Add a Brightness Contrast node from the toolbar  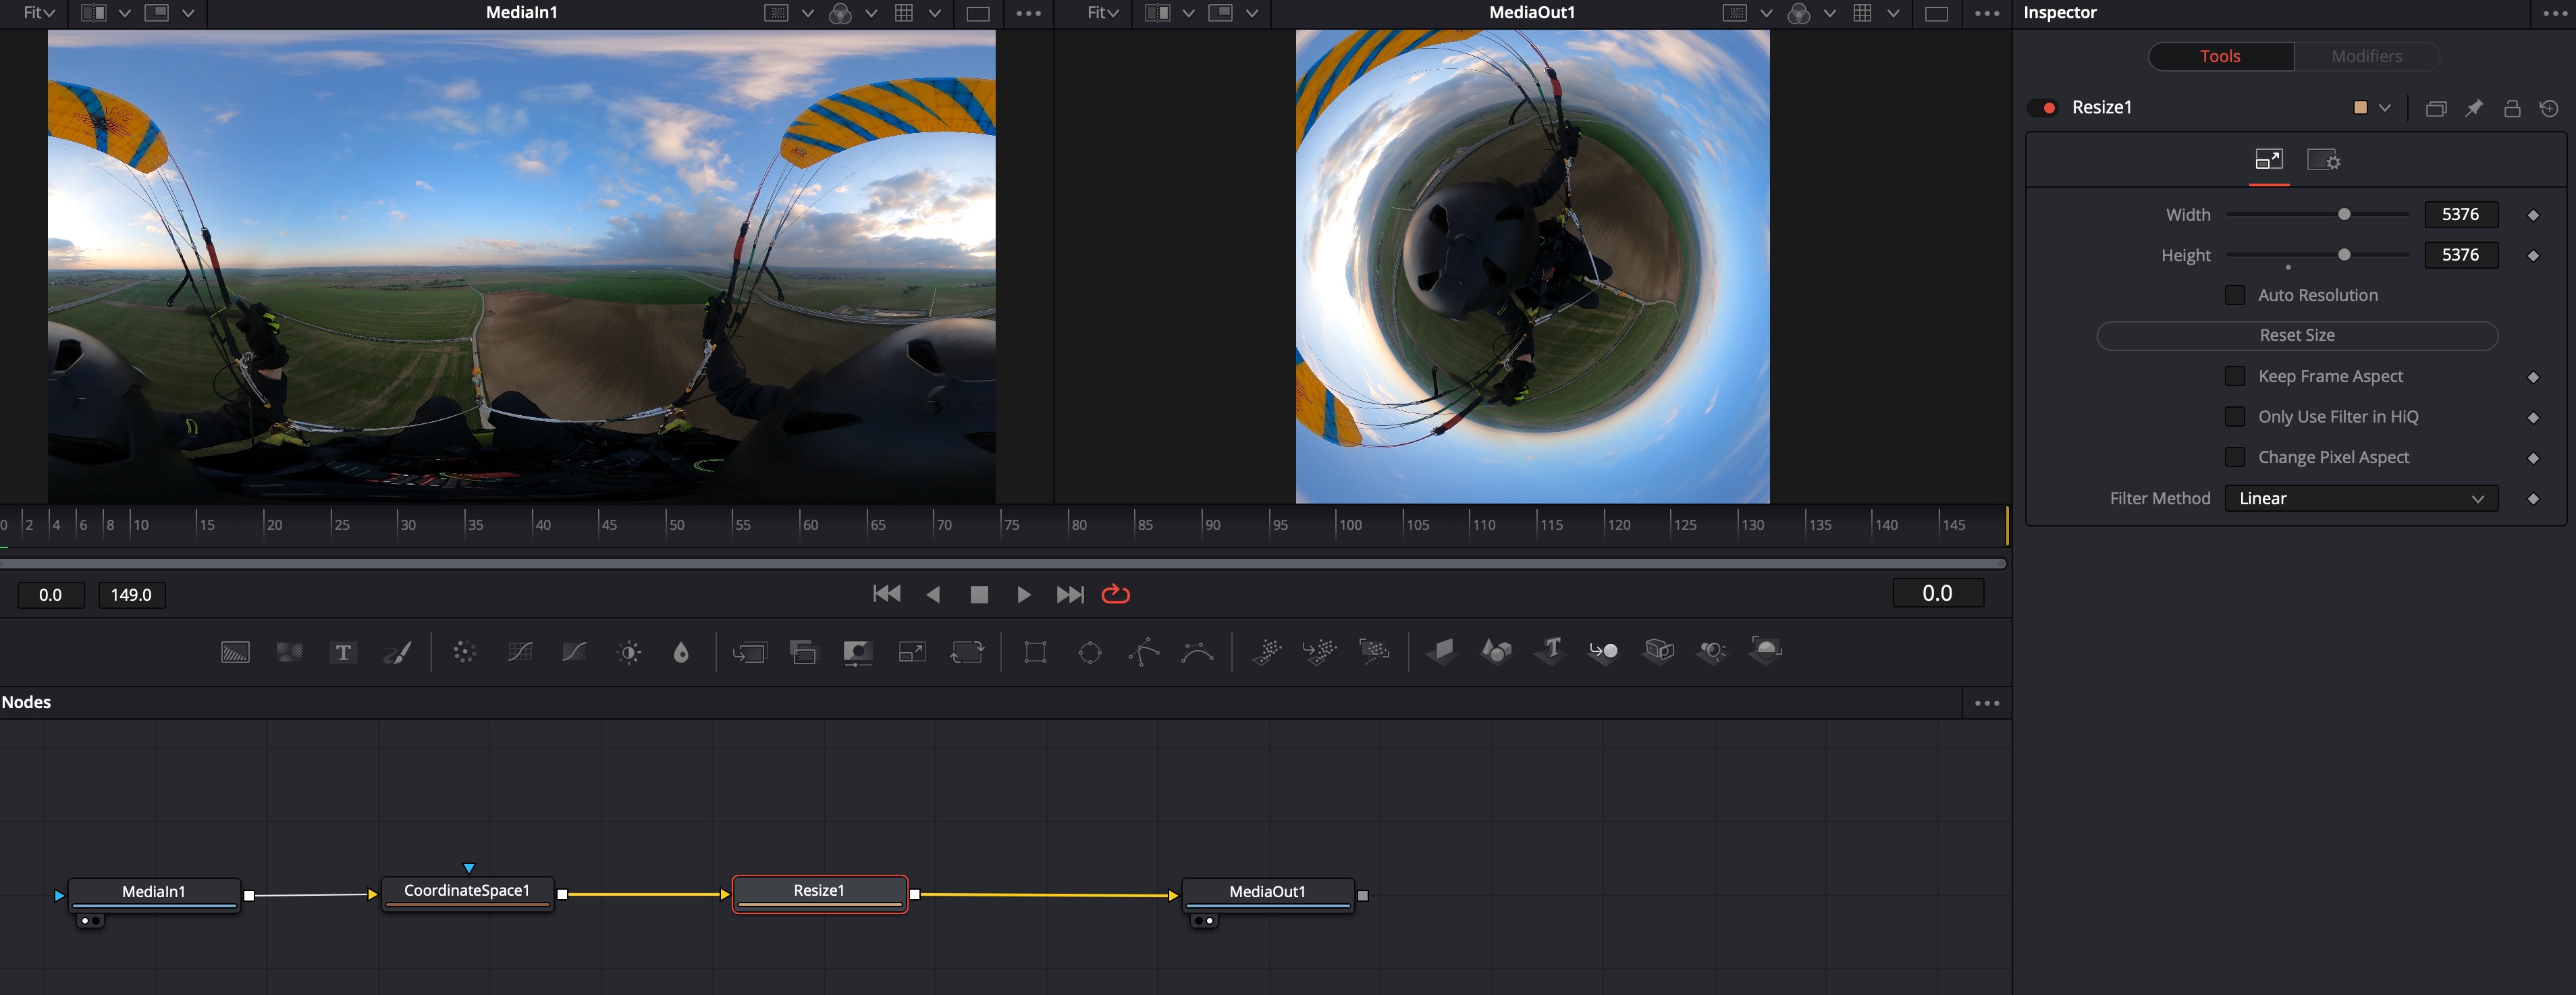[x=629, y=653]
